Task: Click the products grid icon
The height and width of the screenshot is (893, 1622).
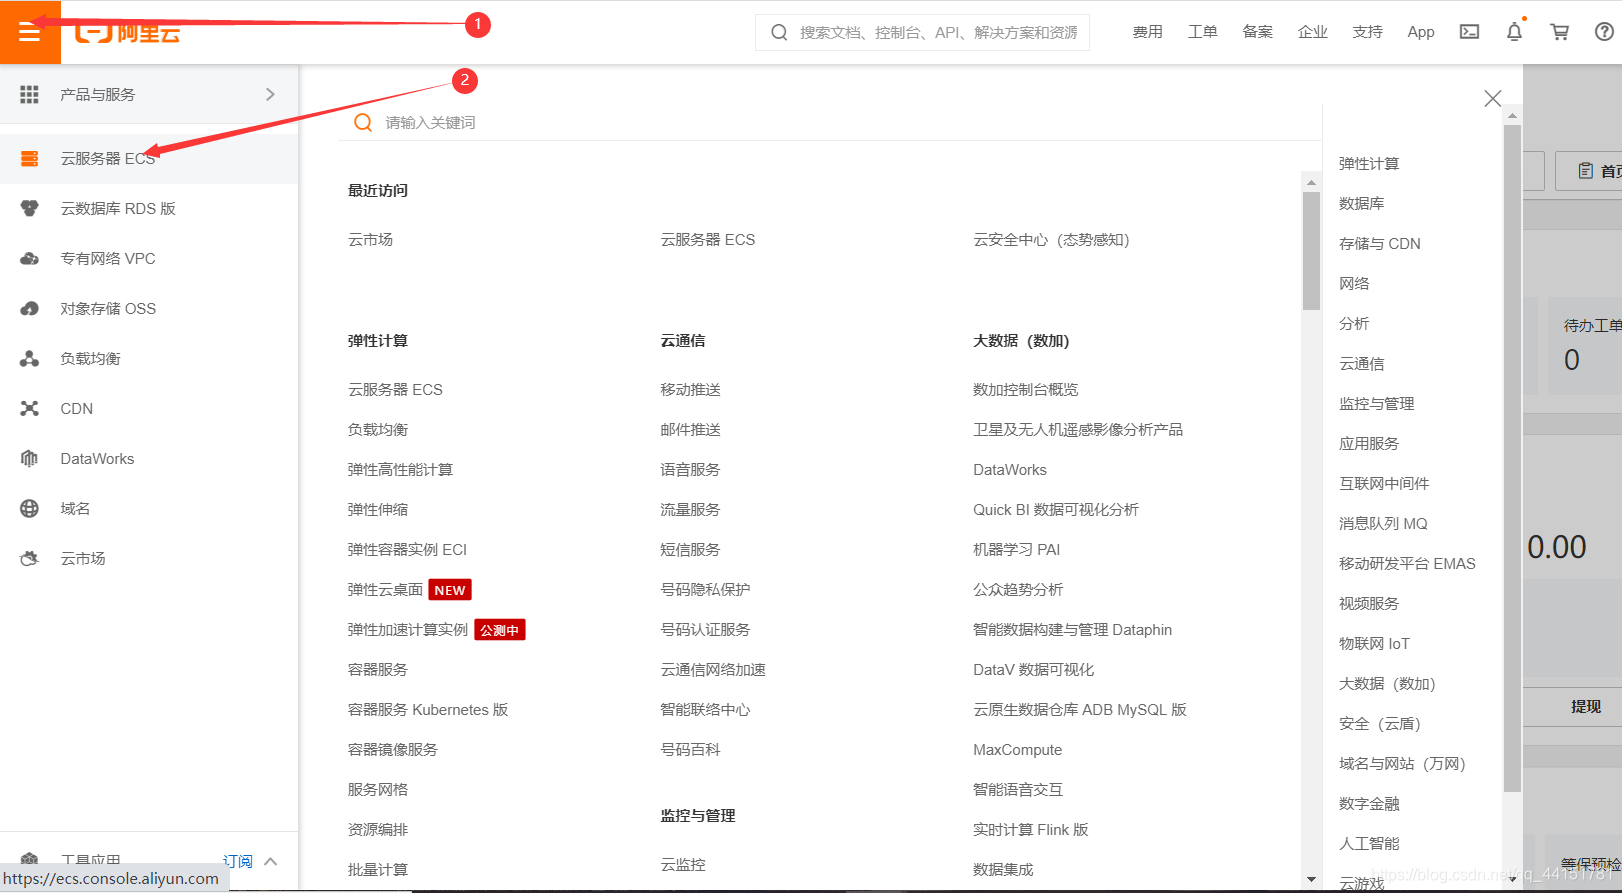Action: (x=29, y=94)
